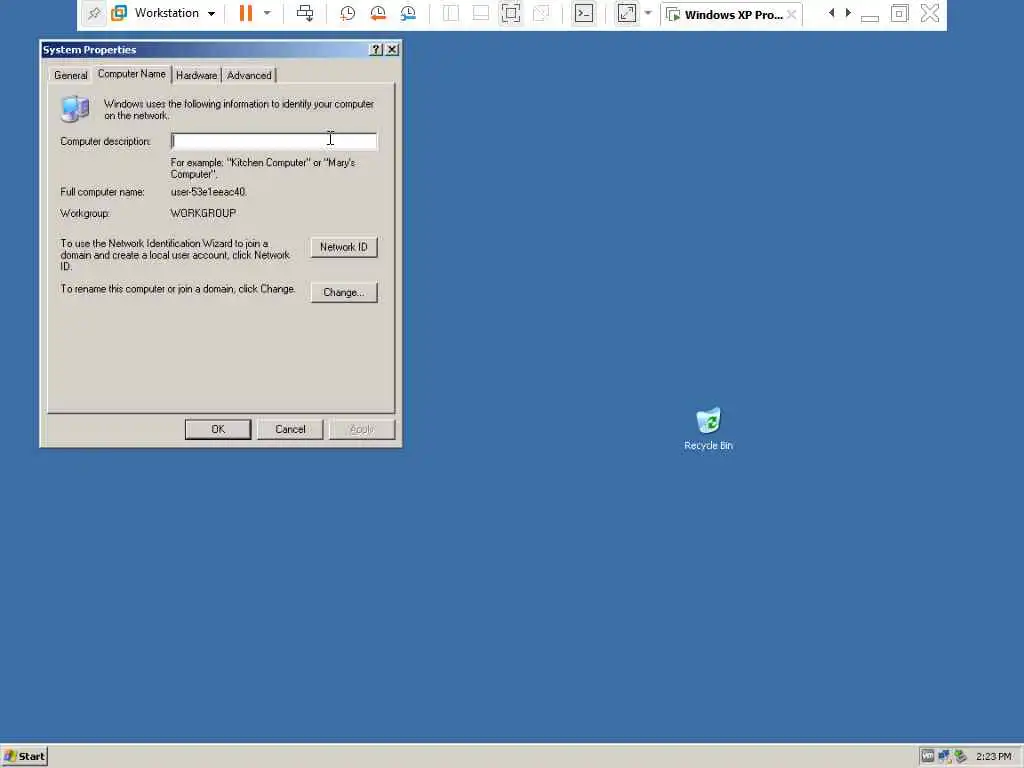Open the snapshot manager icon
The height and width of the screenshot is (768, 1024).
408,13
